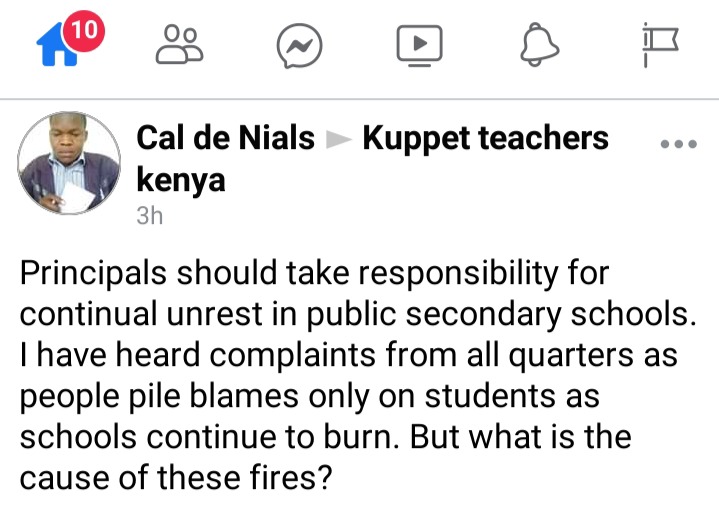Tap the text 'cause of these fires?'
719x514 pixels.
pos(176,477)
